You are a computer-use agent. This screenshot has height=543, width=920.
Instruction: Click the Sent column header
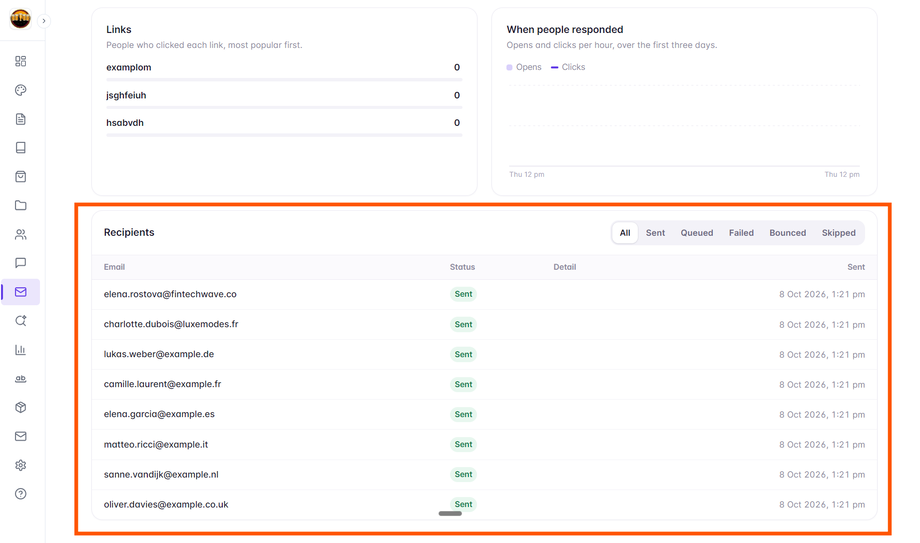click(856, 267)
